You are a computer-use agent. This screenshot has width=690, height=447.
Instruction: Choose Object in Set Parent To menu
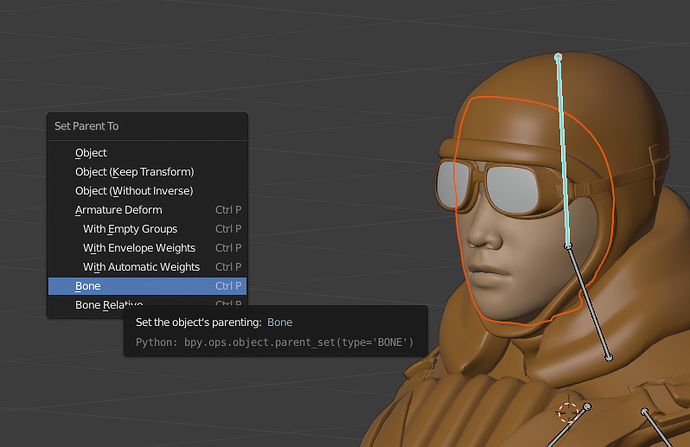pyautogui.click(x=147, y=153)
